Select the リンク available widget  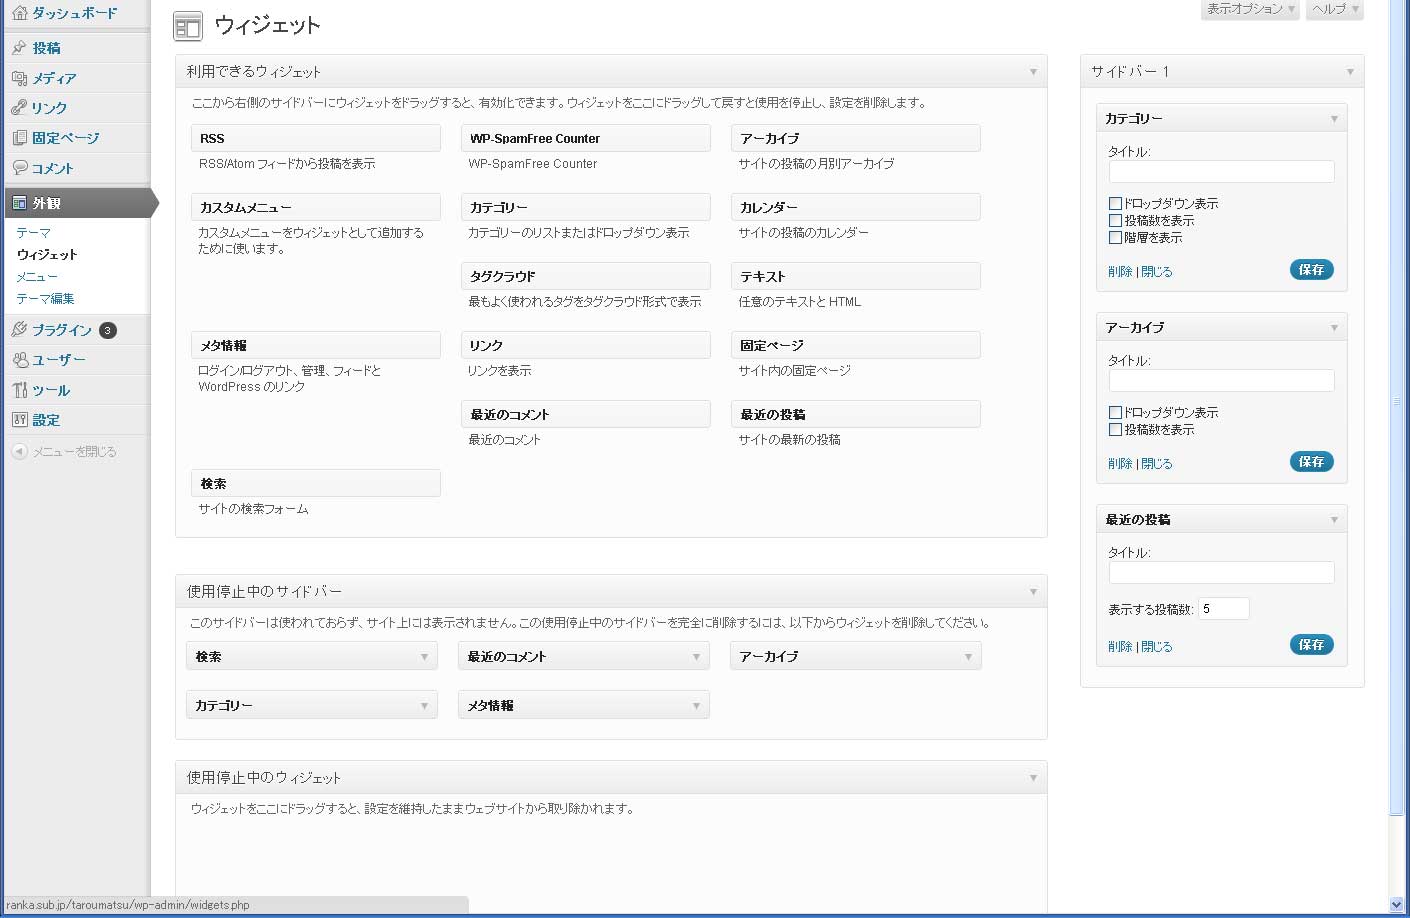586,345
